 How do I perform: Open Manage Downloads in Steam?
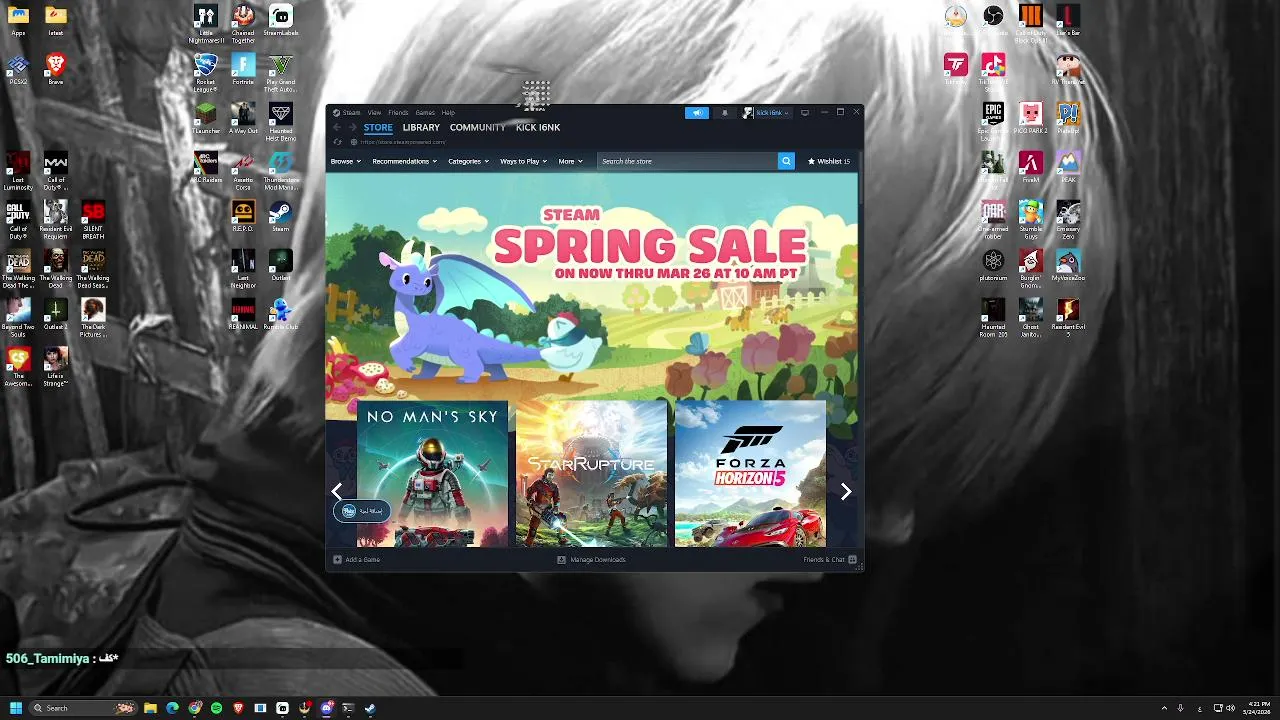(x=591, y=560)
